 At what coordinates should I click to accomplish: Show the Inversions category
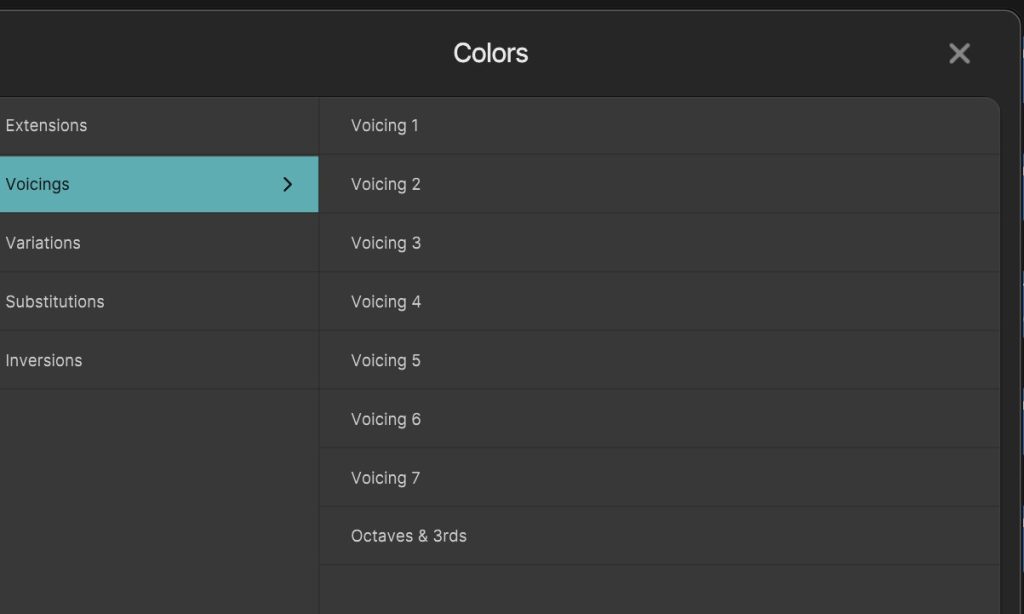(x=44, y=361)
